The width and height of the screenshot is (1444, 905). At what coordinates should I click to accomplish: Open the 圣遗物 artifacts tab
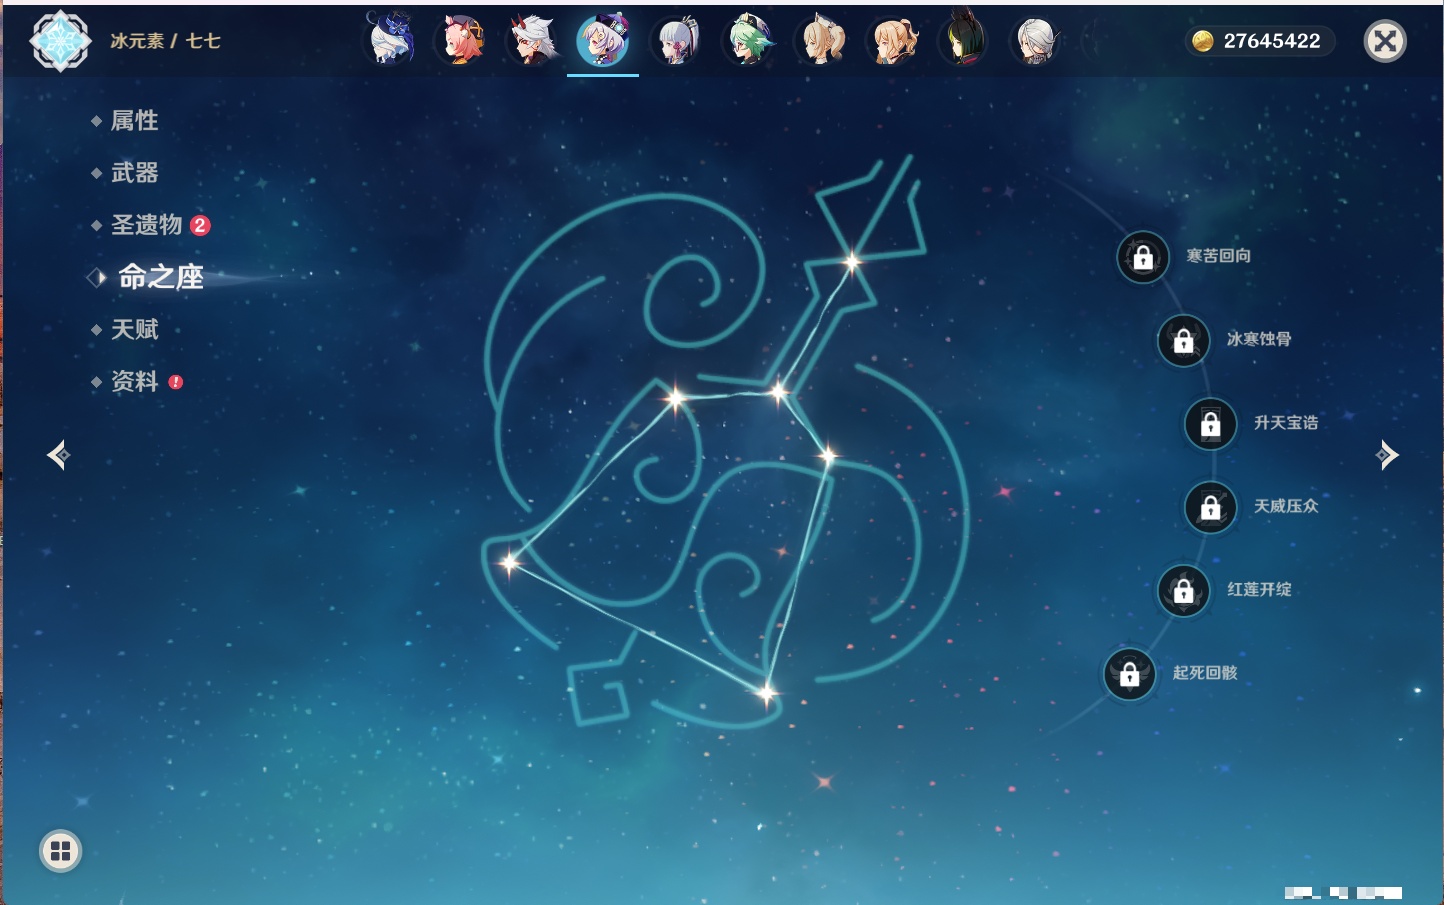(x=147, y=225)
